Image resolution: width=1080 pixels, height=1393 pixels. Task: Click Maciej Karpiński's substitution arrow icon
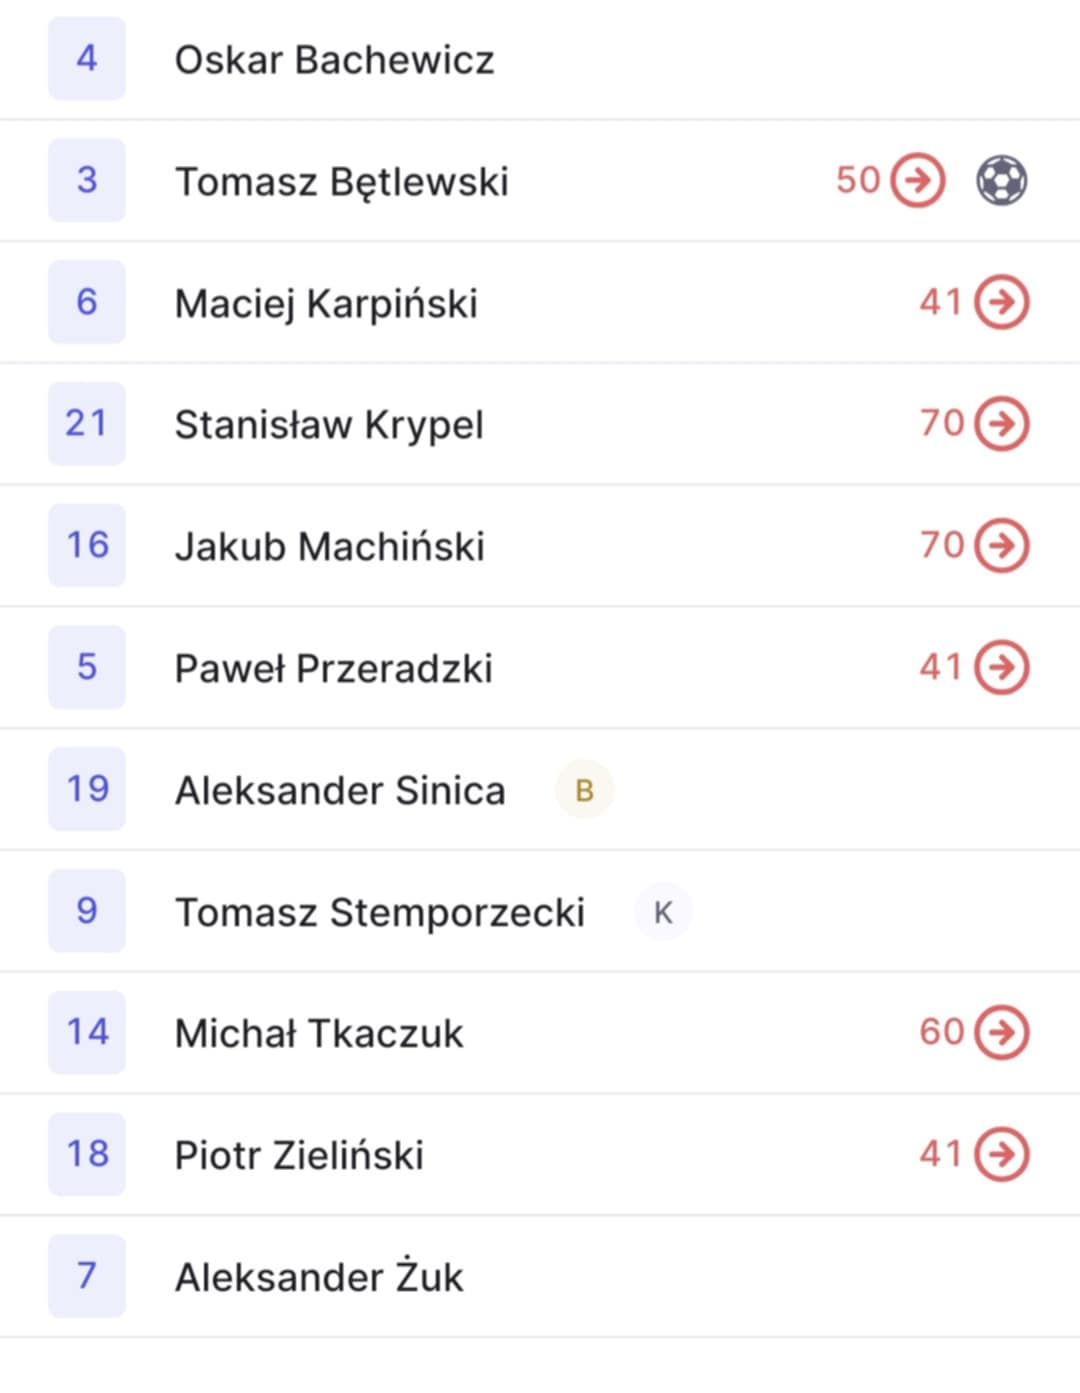(1002, 302)
